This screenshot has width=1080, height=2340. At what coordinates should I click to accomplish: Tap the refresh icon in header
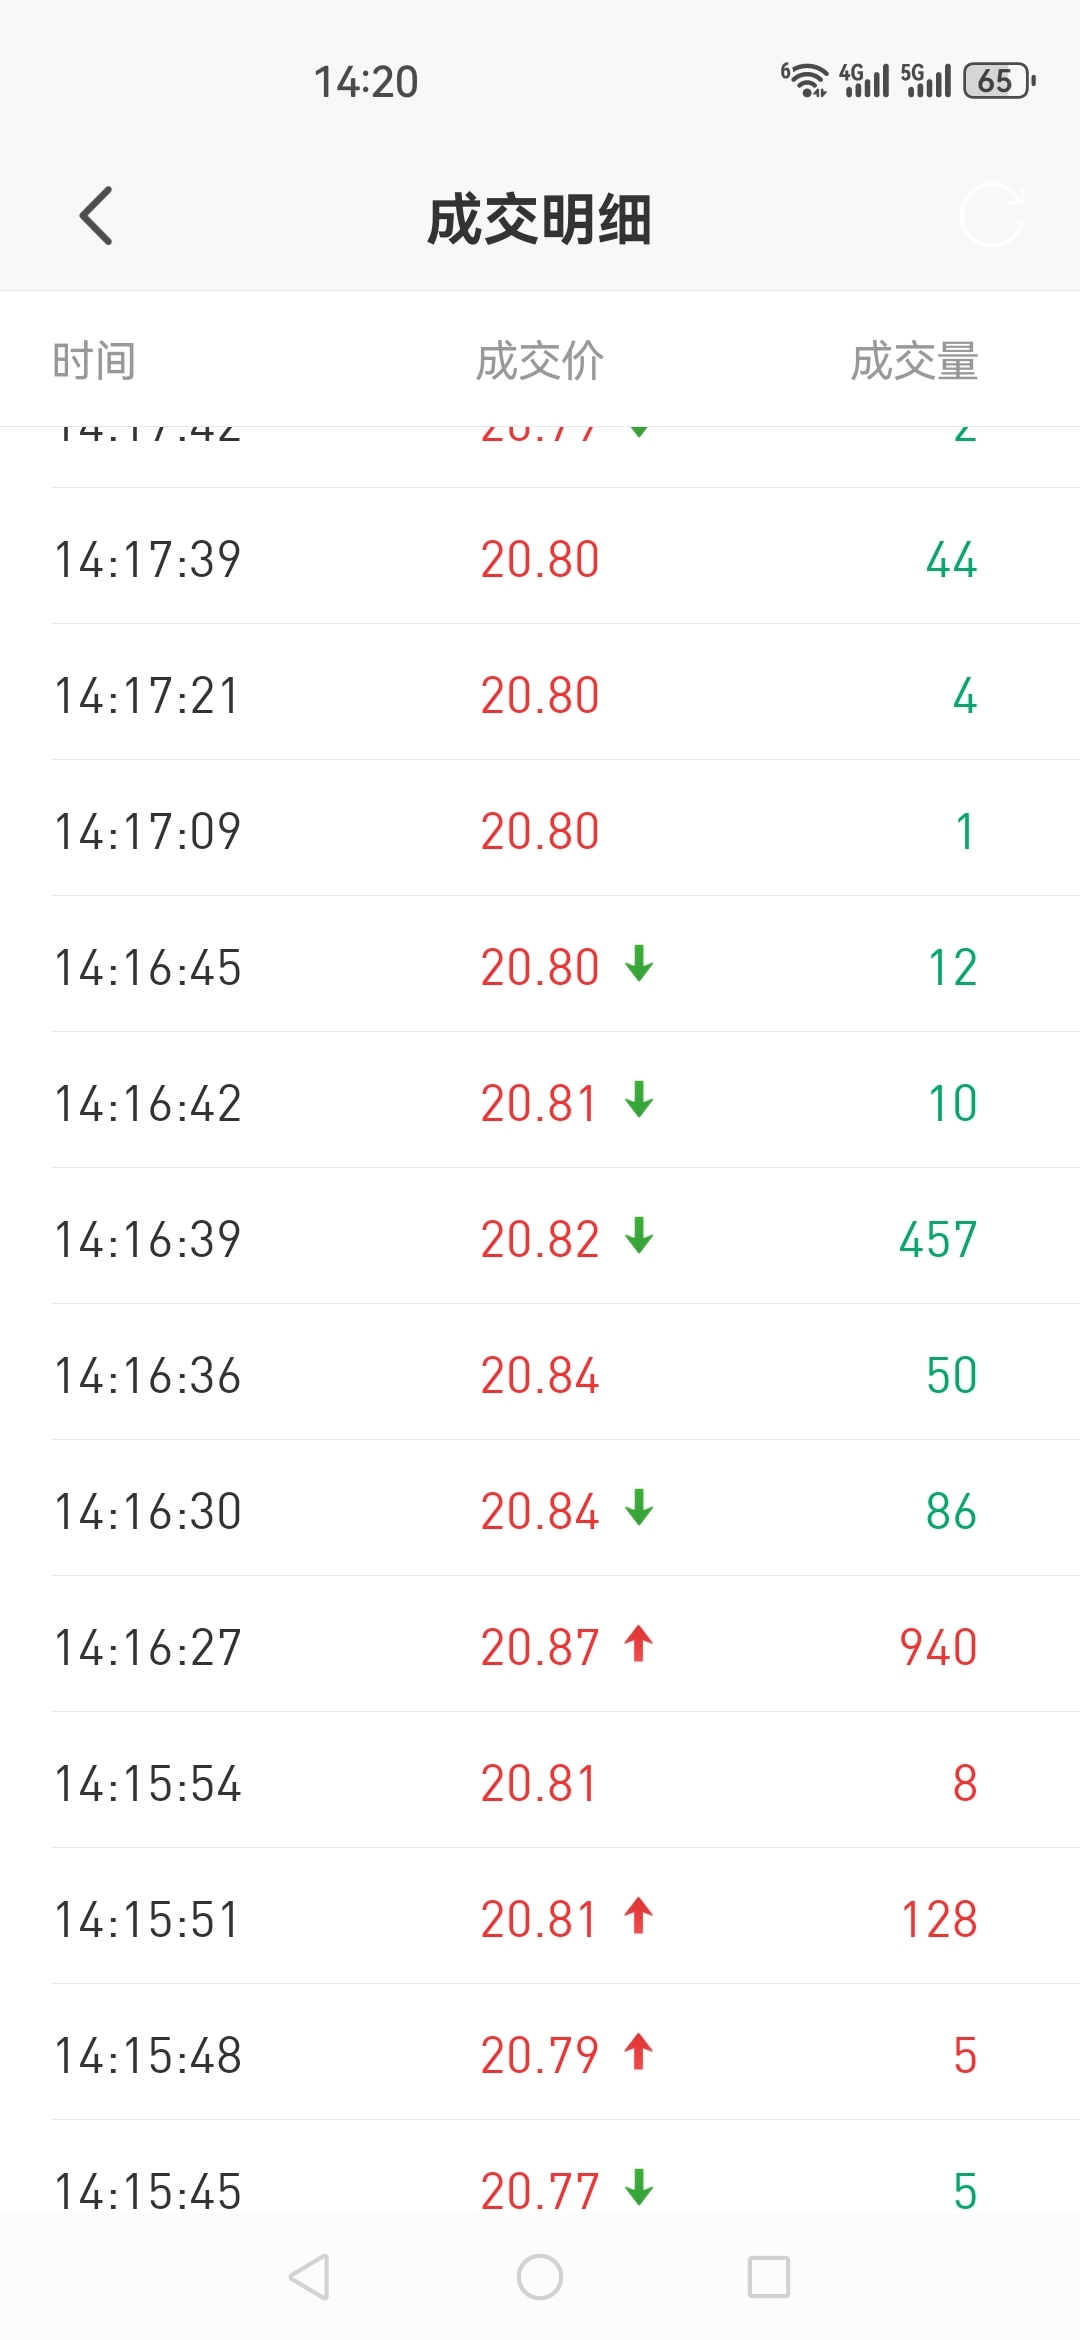coord(991,215)
